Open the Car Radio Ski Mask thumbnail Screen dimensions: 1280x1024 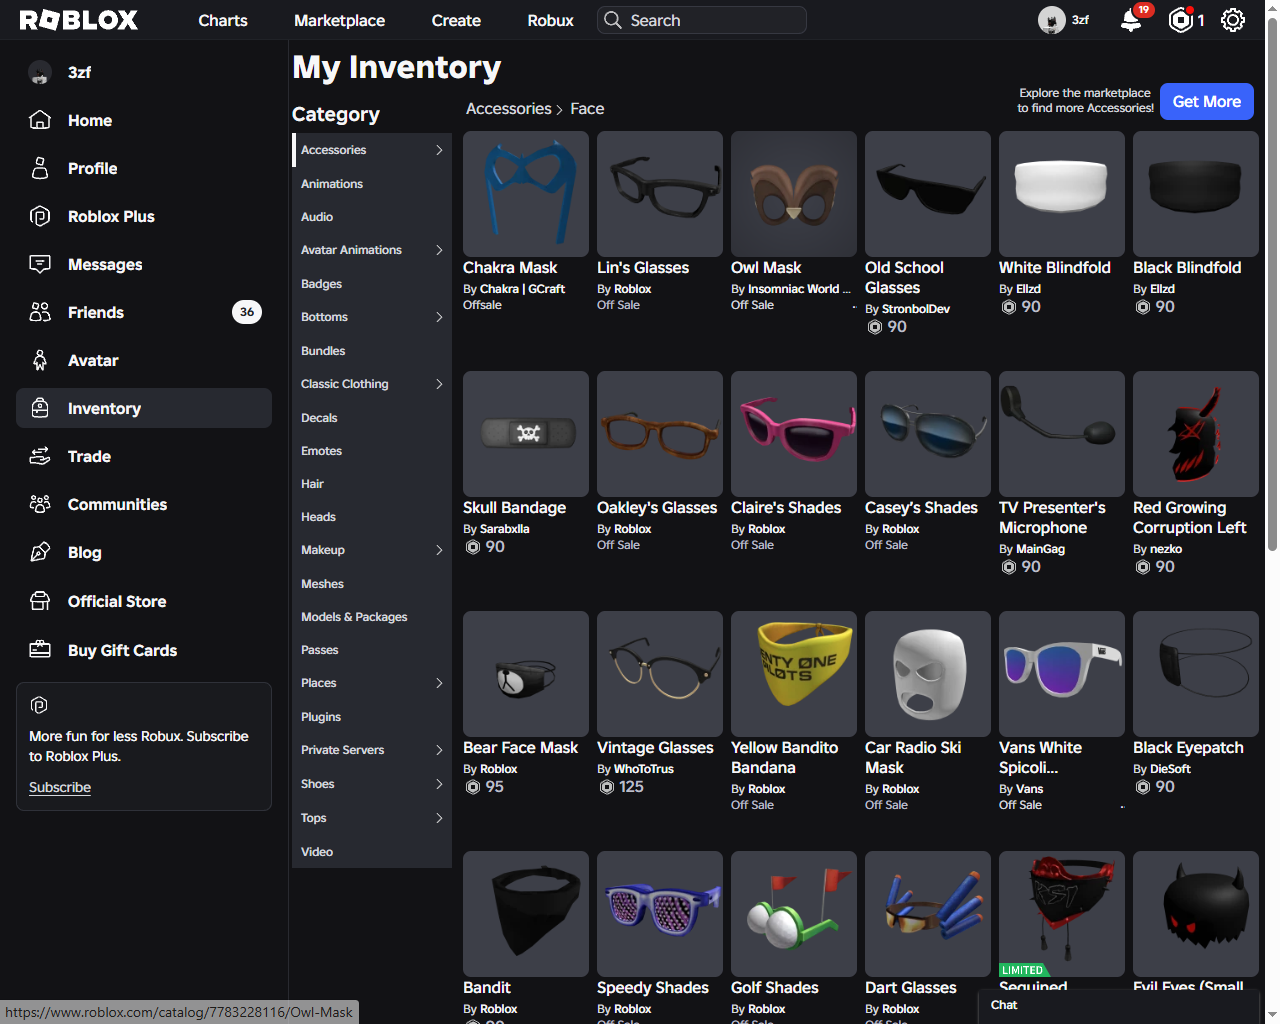[928, 674]
